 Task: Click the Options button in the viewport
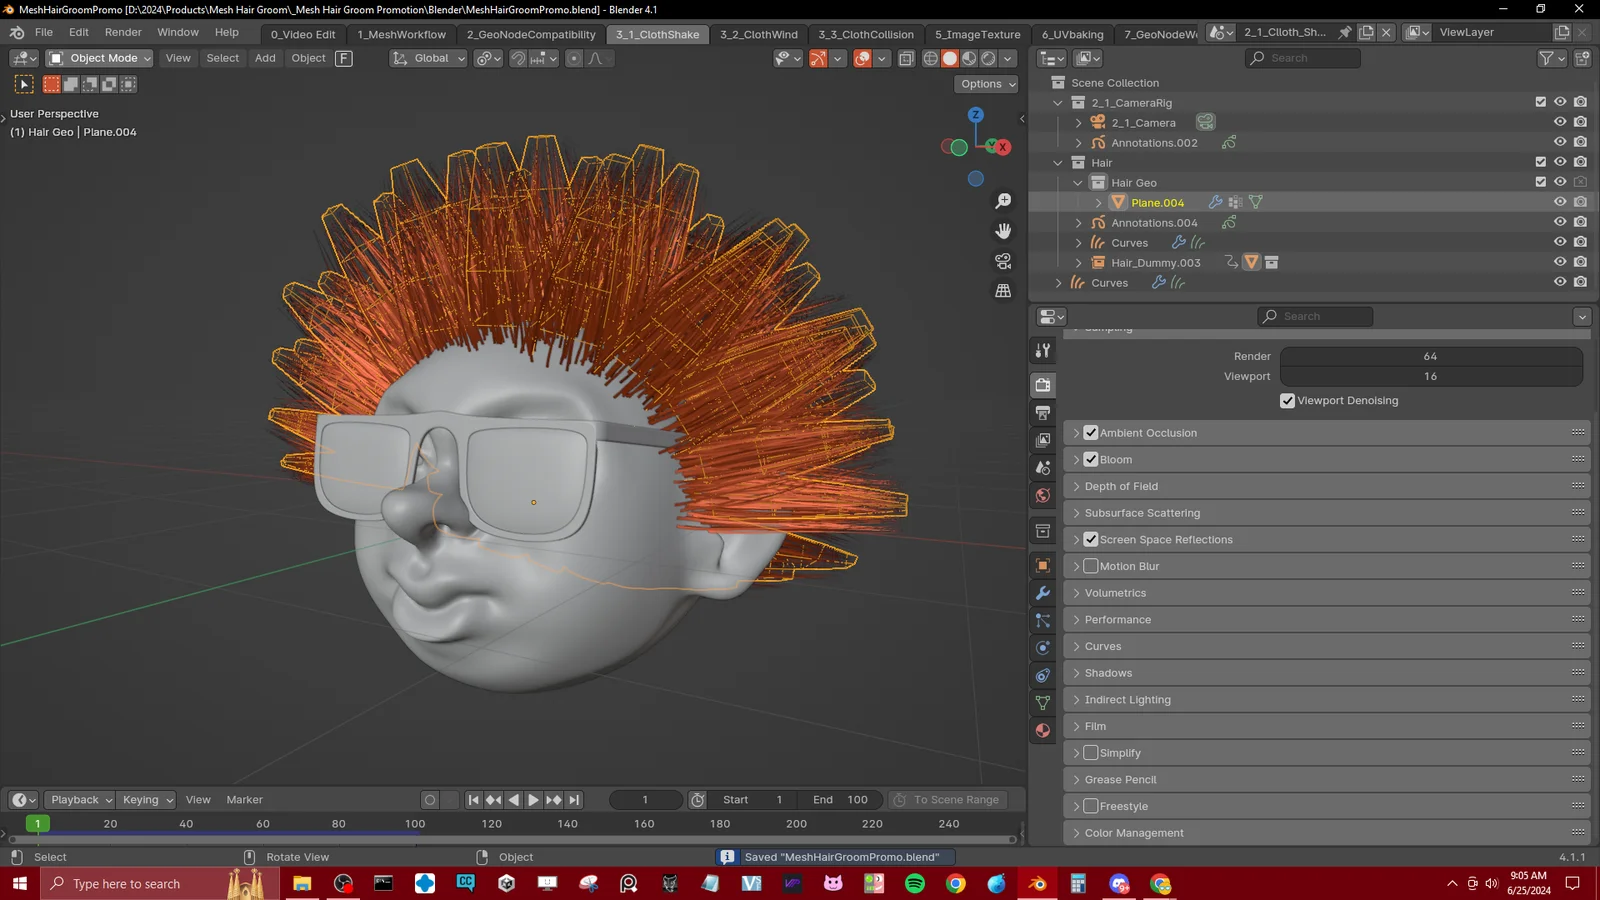pyautogui.click(x=985, y=84)
